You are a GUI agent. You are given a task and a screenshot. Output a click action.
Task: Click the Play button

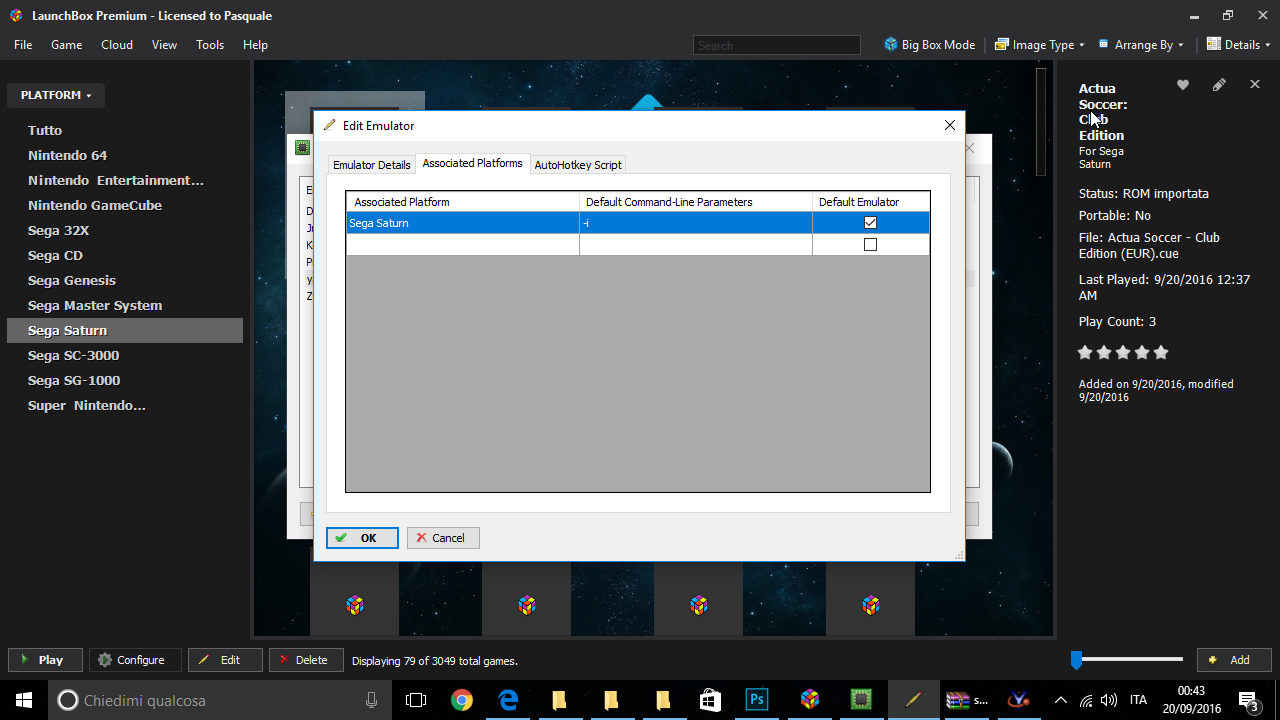click(45, 660)
